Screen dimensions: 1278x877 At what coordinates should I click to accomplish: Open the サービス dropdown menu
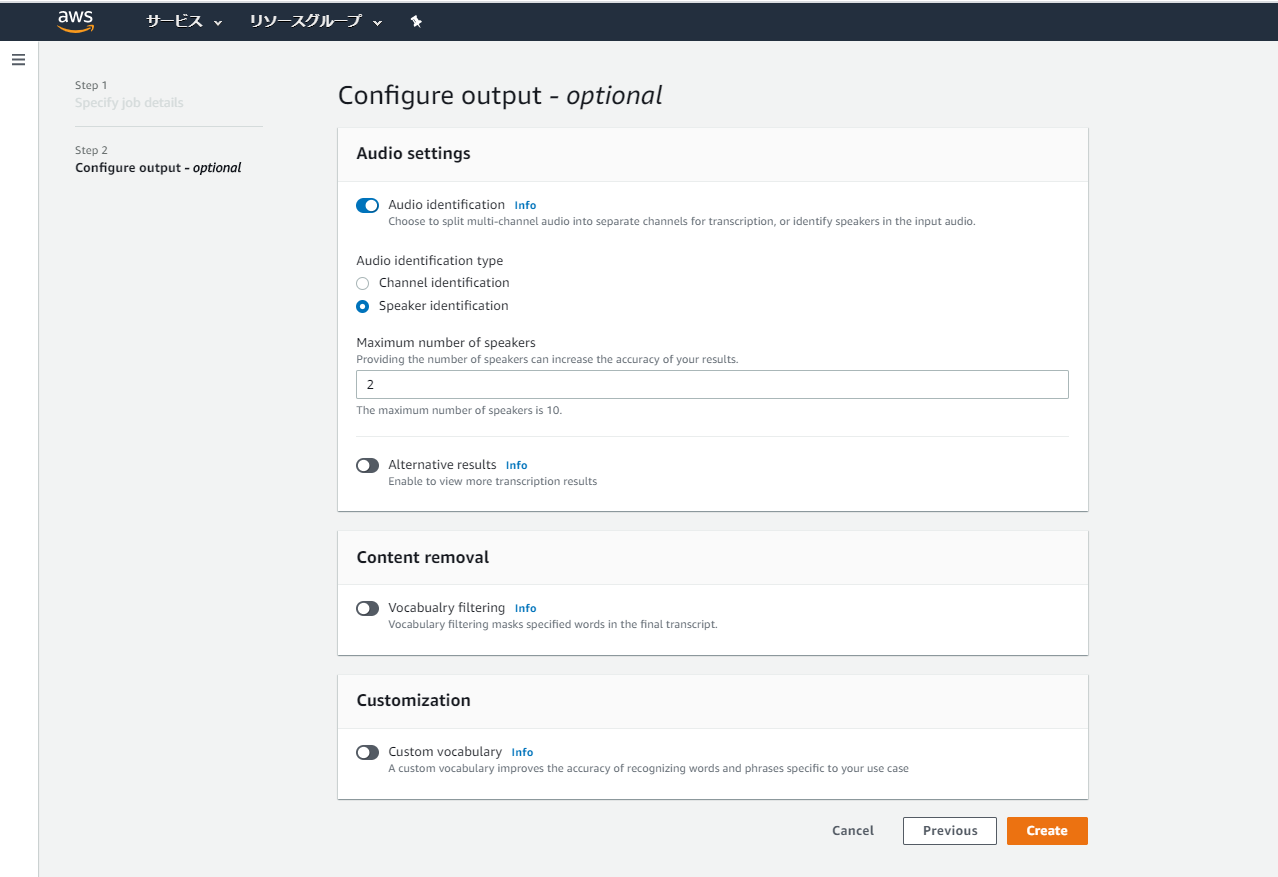(x=184, y=21)
